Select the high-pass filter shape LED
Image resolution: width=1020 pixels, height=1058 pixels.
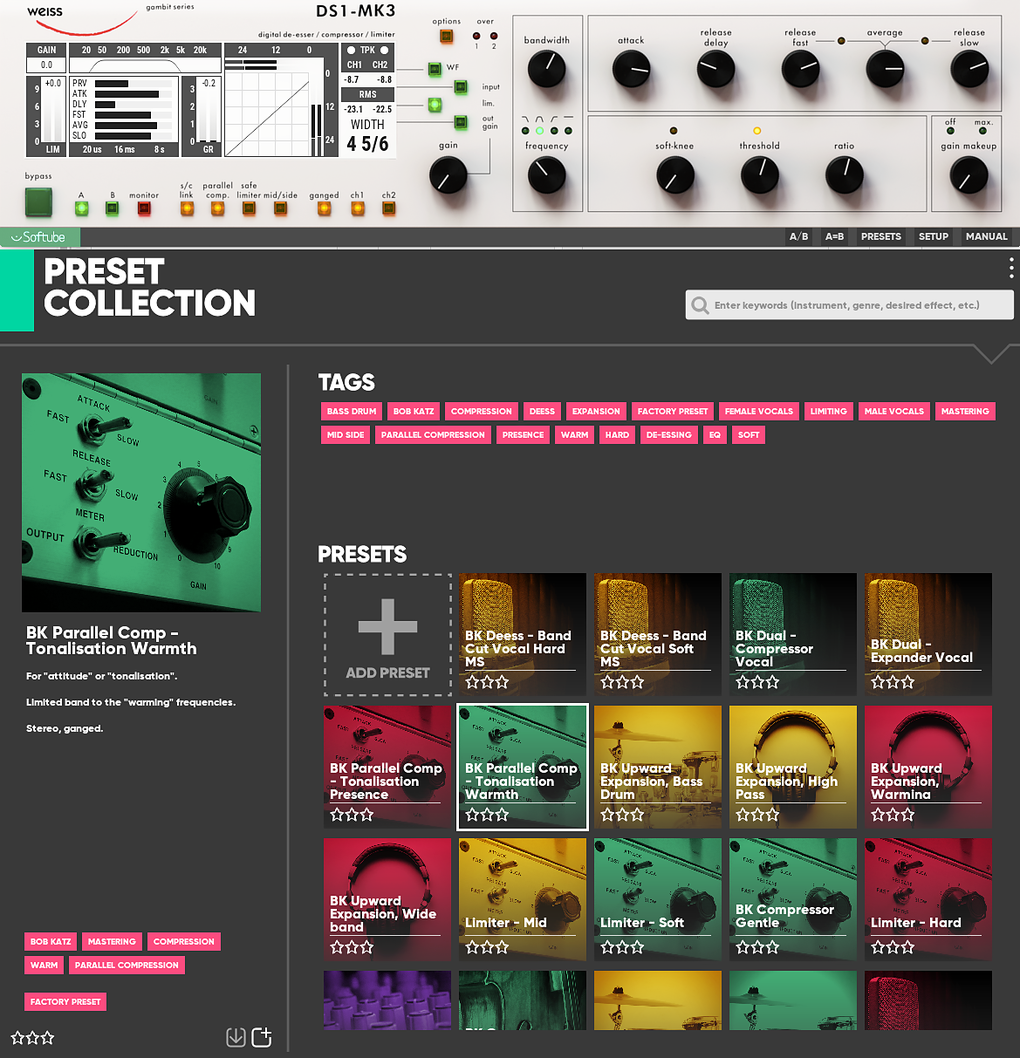[554, 130]
